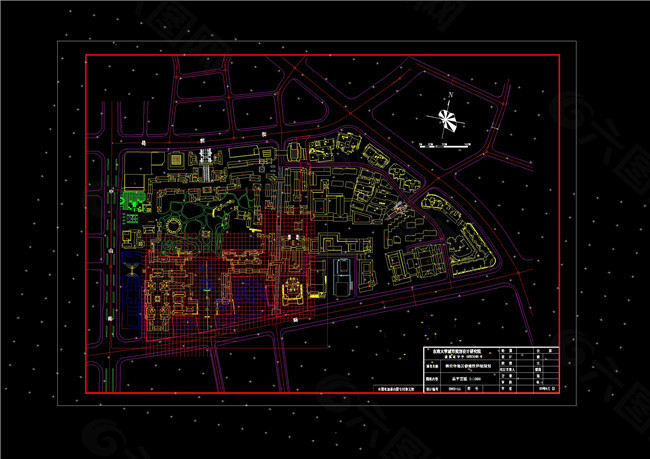
Task: Select the cyan rectangular building outline
Action: click(342, 275)
